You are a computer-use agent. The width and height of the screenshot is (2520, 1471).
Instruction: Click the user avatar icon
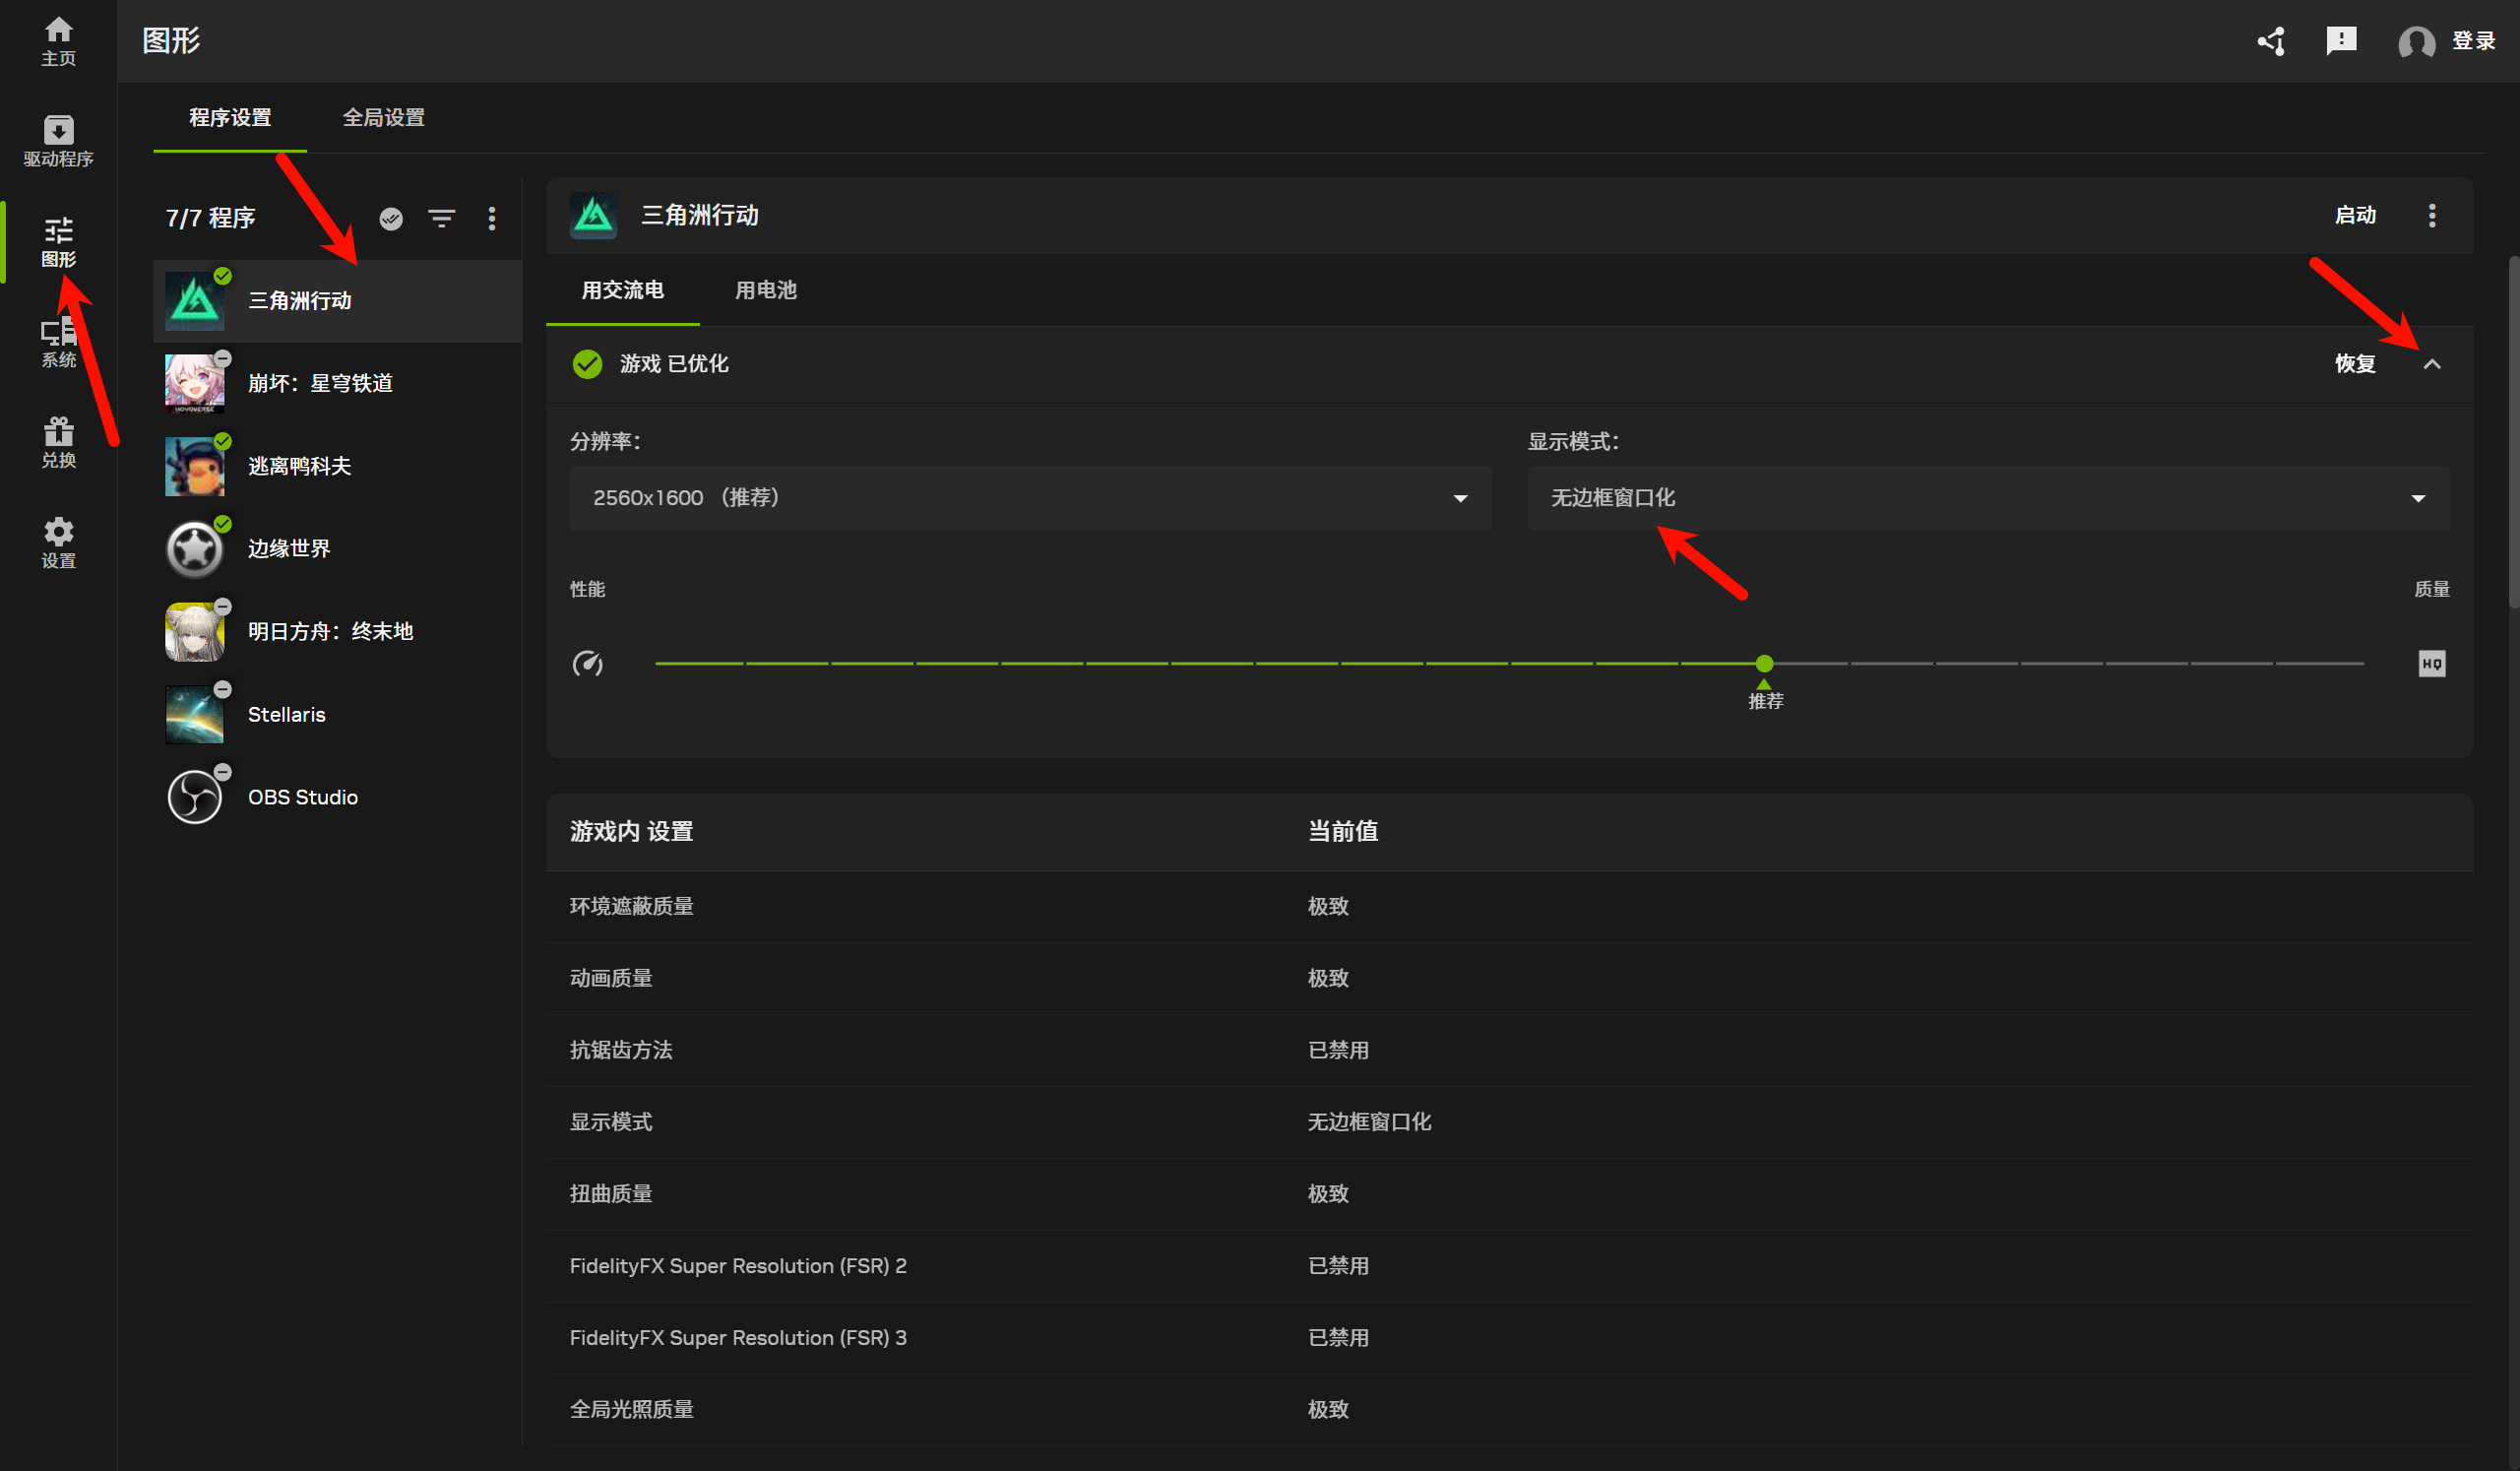(2416, 42)
